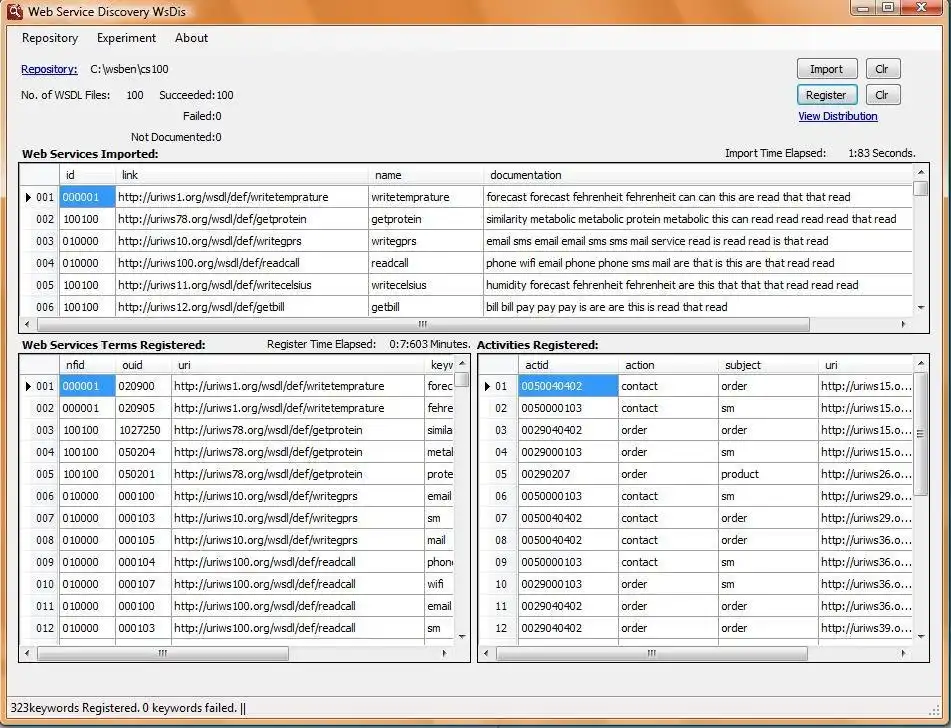Select the readcall name cell
951x728 pixels.
point(425,263)
